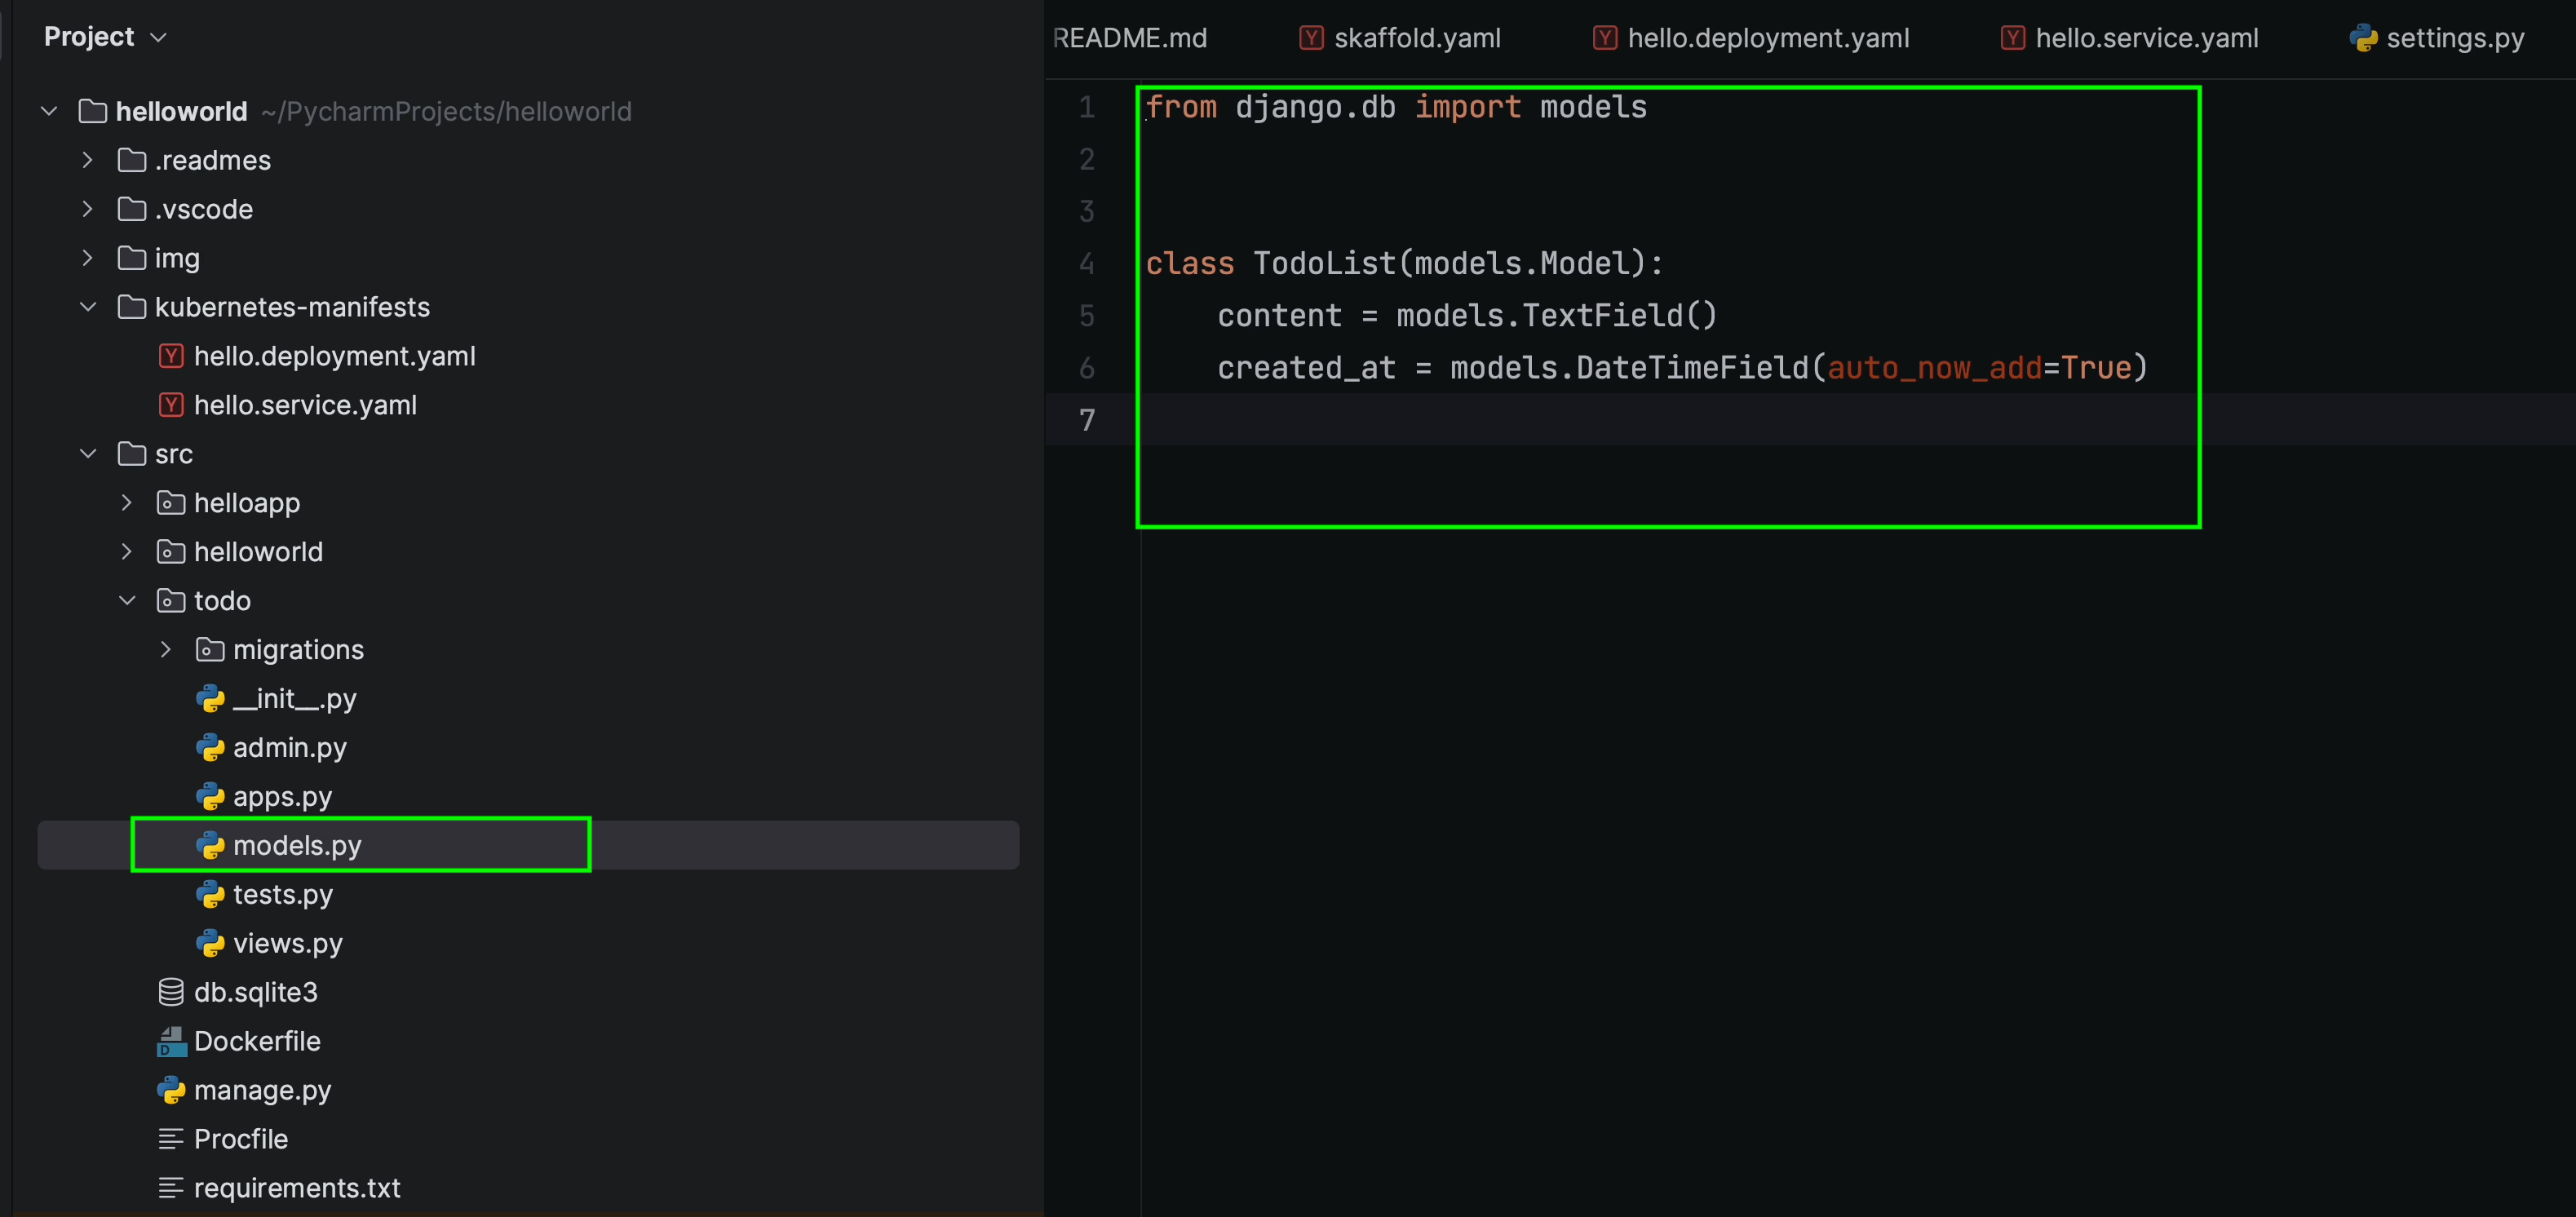Click the Python icon next to admin.py
The image size is (2576, 1217).
(211, 747)
